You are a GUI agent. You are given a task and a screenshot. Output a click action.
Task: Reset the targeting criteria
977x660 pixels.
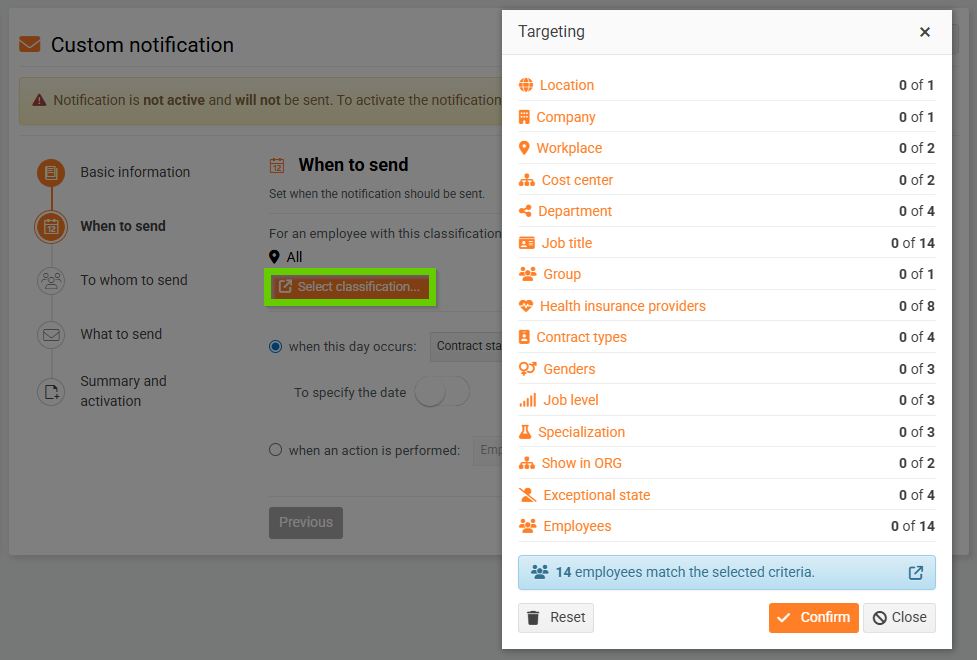tap(556, 617)
